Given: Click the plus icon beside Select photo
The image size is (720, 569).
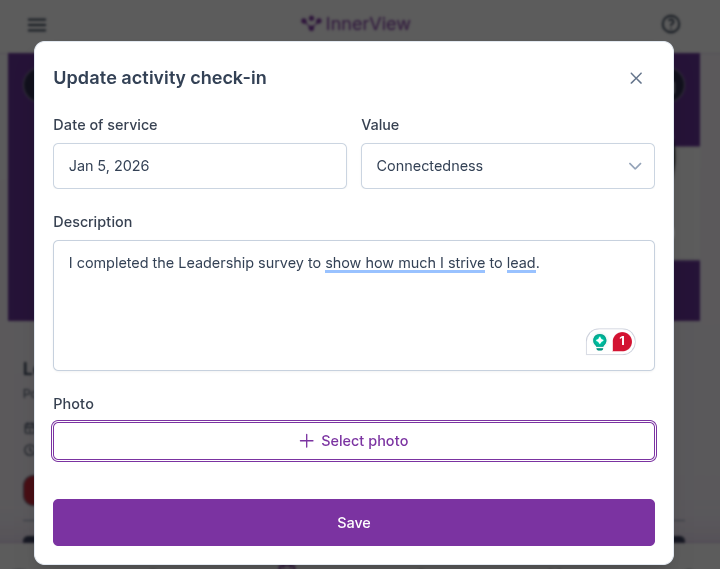Looking at the screenshot, I should coord(306,441).
